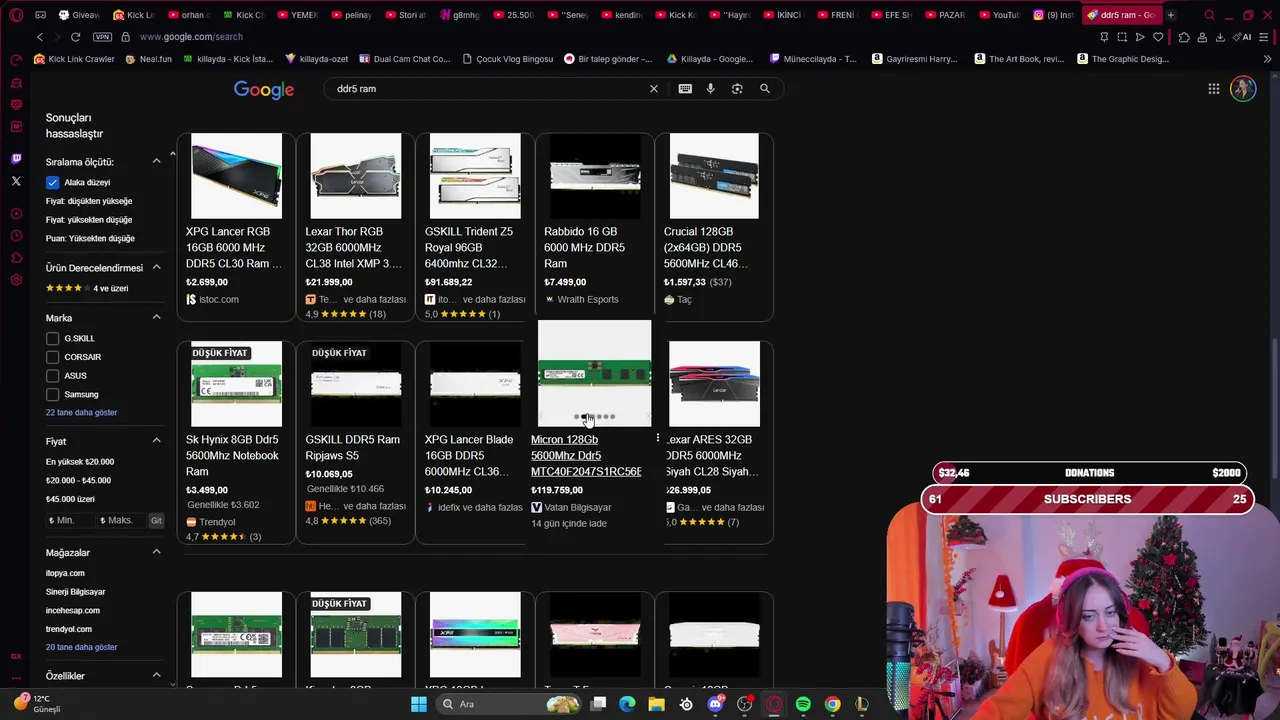Viewport: 1280px width, 720px height.
Task: Click the ddr5 ram search input box
Action: point(490,89)
